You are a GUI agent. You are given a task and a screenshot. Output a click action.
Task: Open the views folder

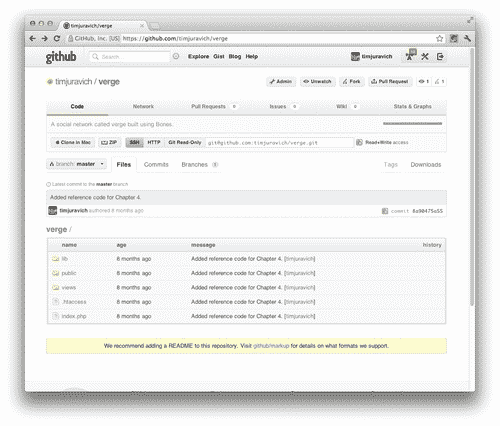(x=69, y=287)
